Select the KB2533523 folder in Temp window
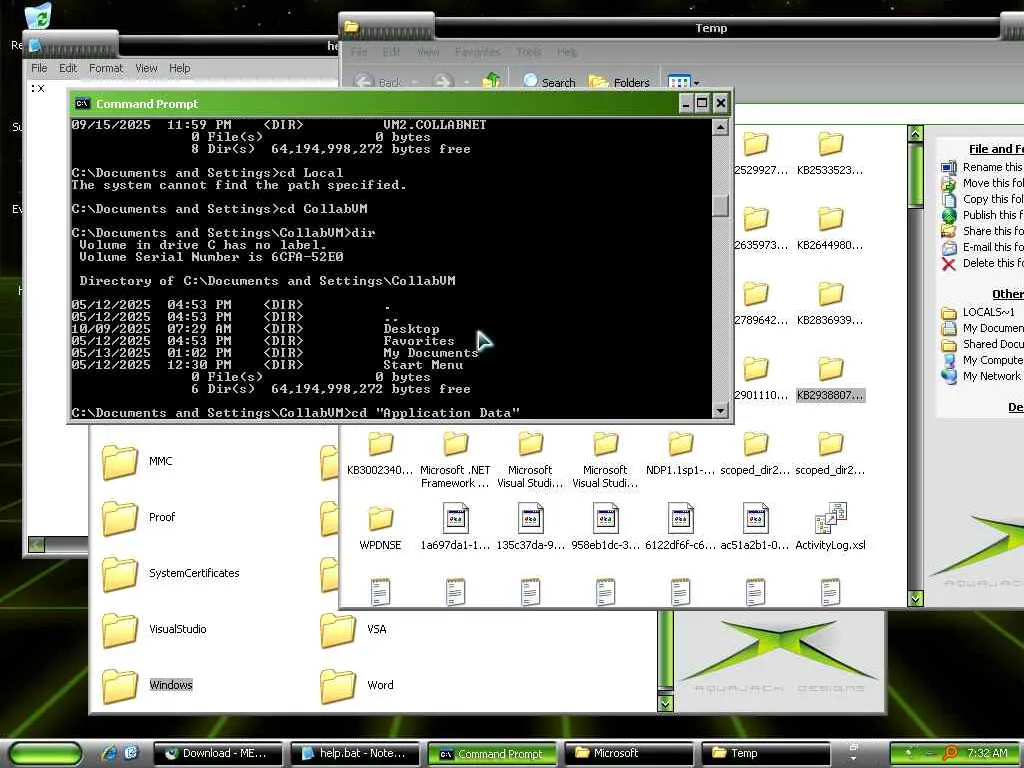 click(x=830, y=154)
